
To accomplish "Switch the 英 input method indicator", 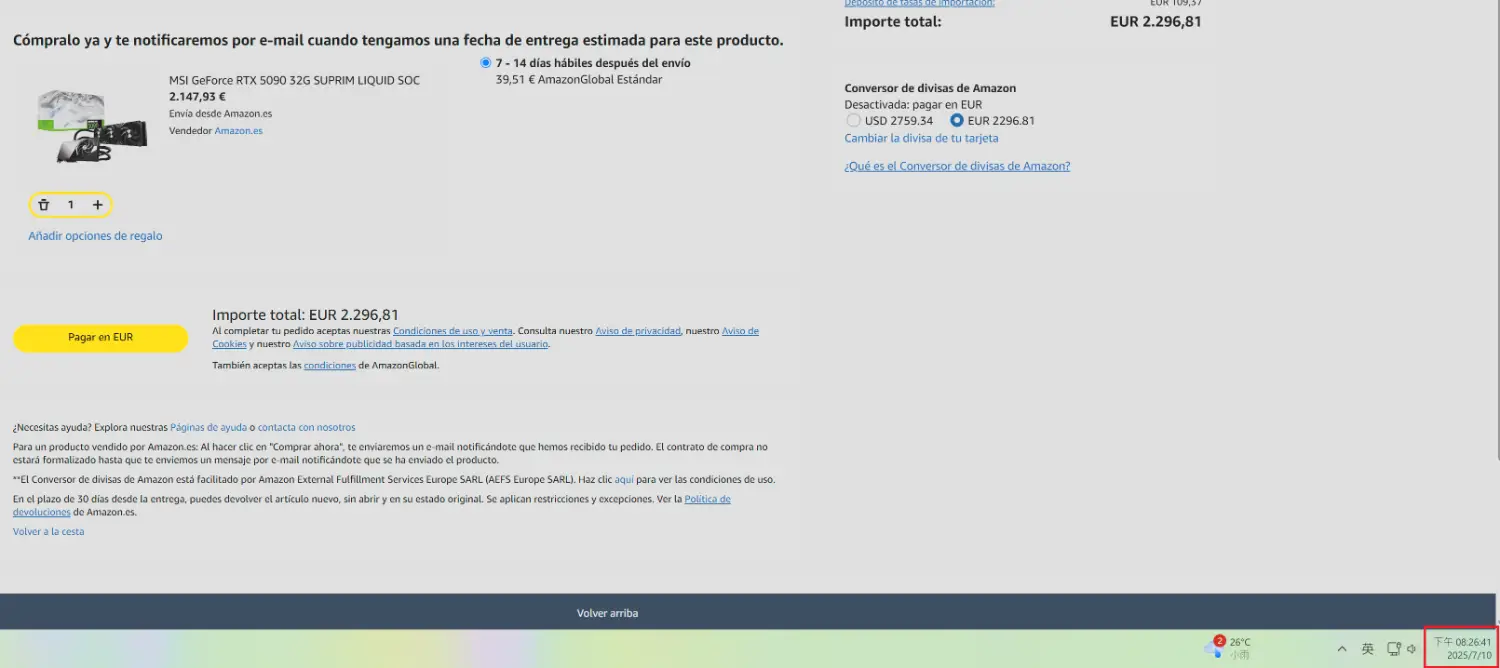I will (x=1367, y=649).
